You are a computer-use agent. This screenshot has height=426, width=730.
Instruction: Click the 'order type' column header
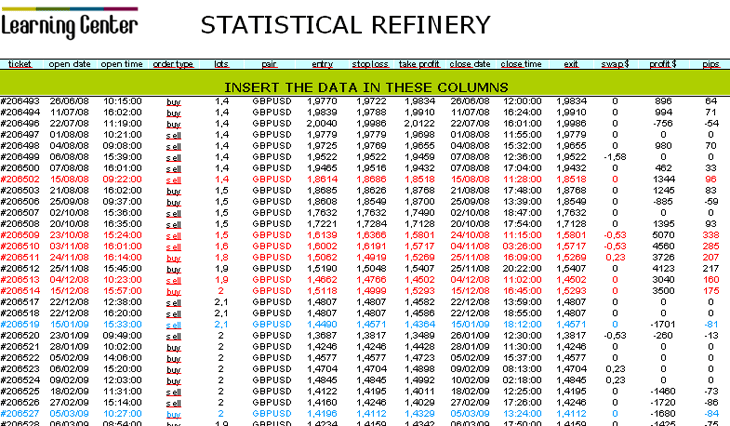coord(173,64)
